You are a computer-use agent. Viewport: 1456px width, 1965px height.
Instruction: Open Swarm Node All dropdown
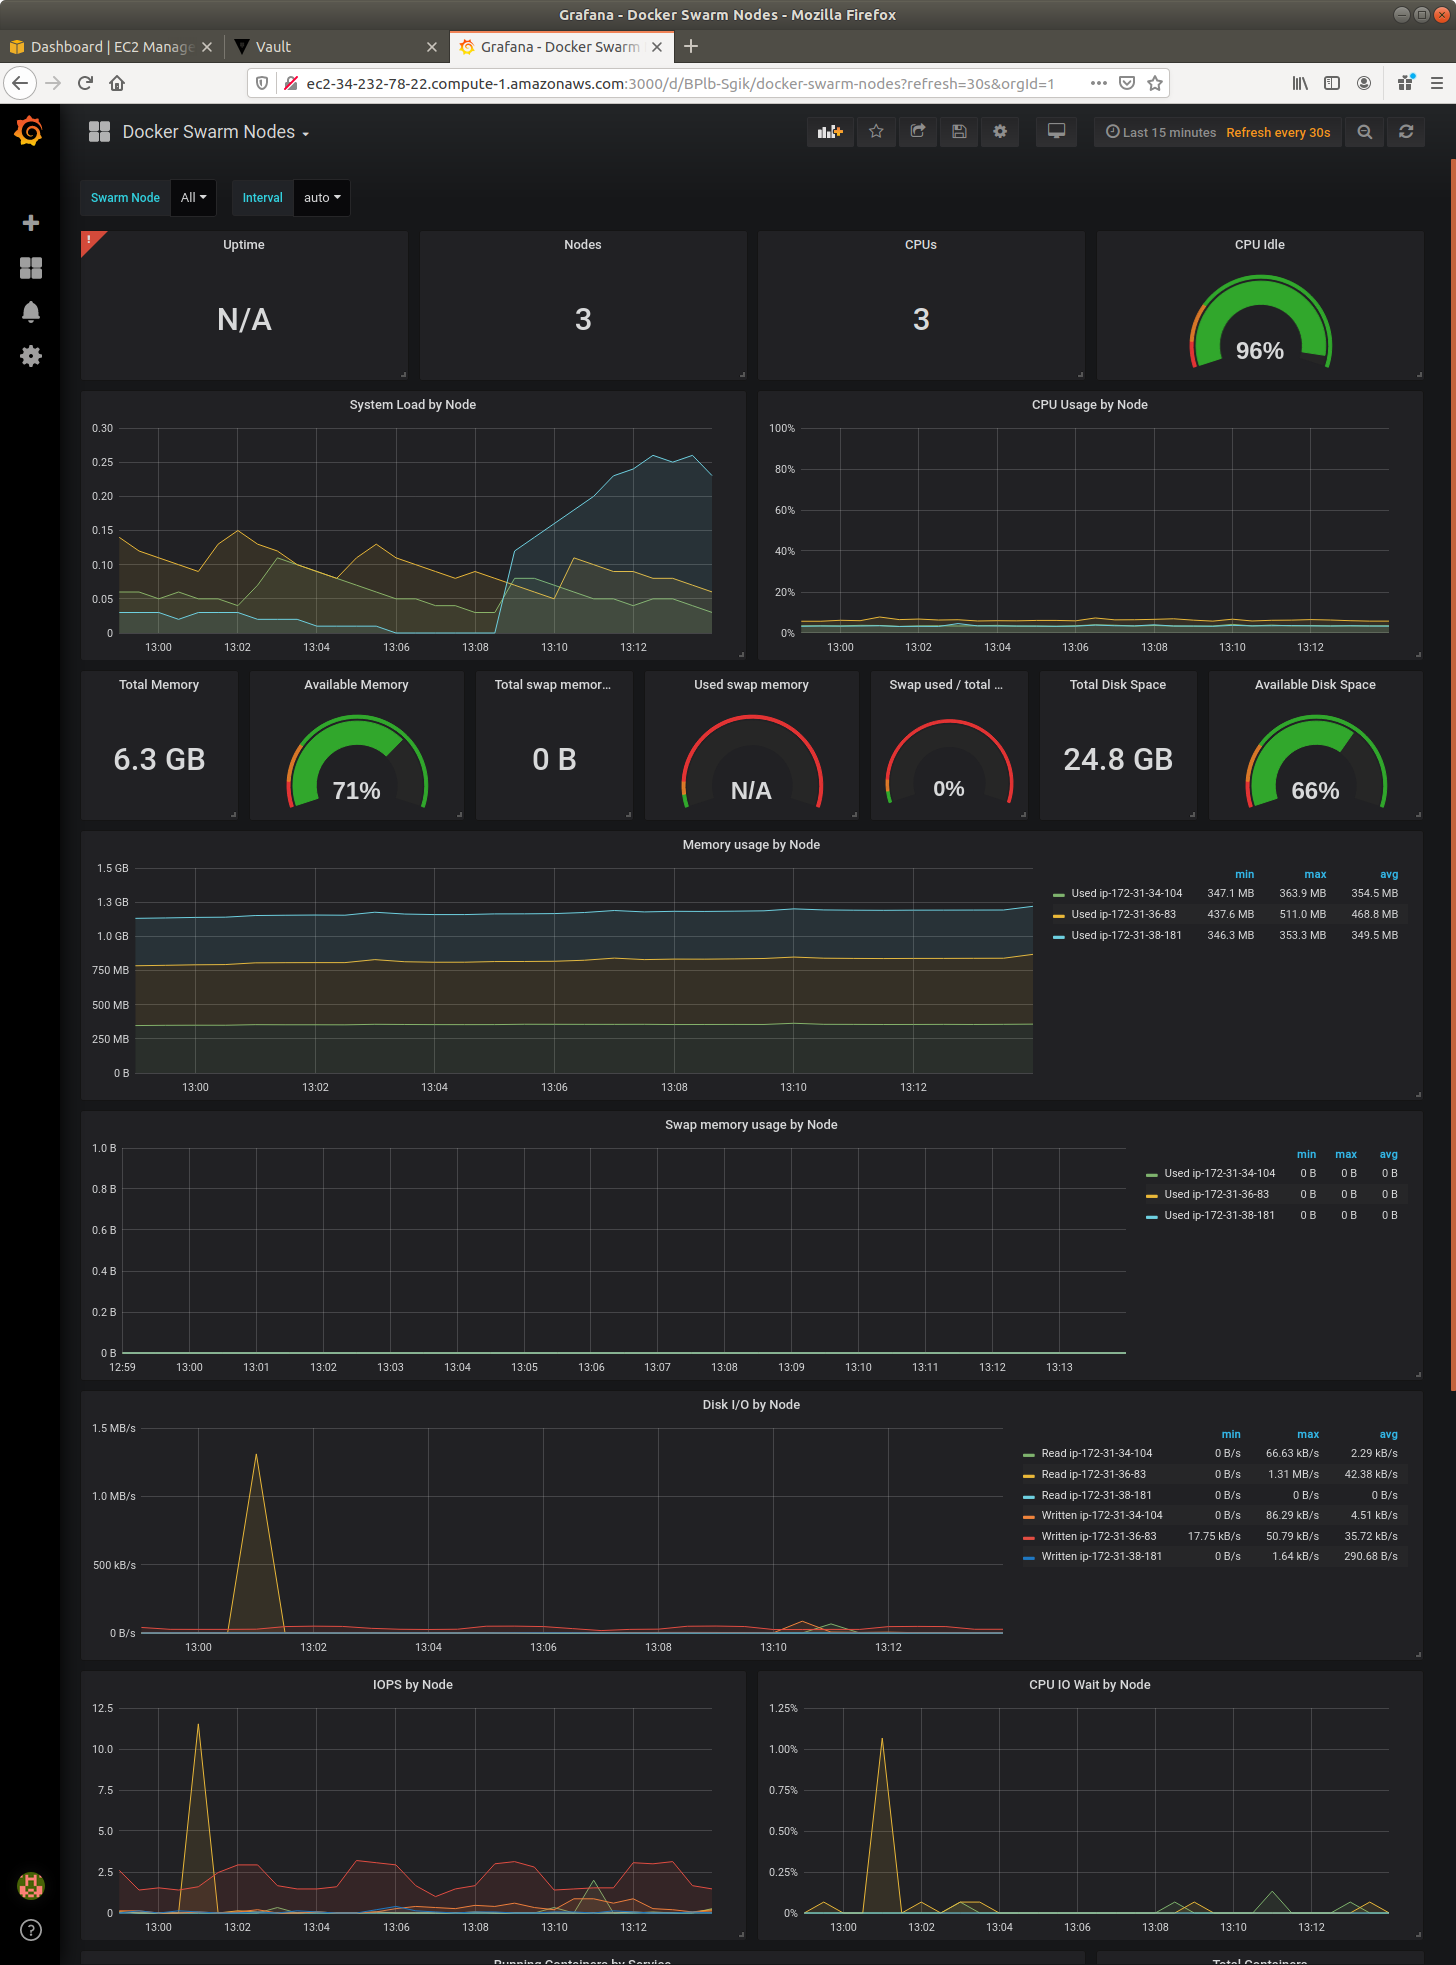coord(193,198)
